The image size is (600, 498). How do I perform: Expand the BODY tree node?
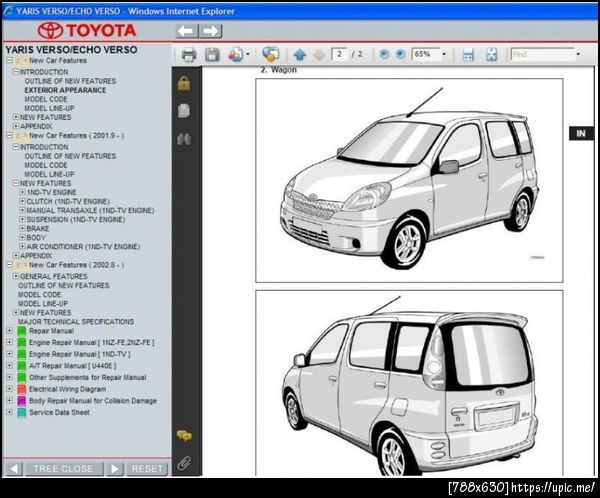(22, 238)
